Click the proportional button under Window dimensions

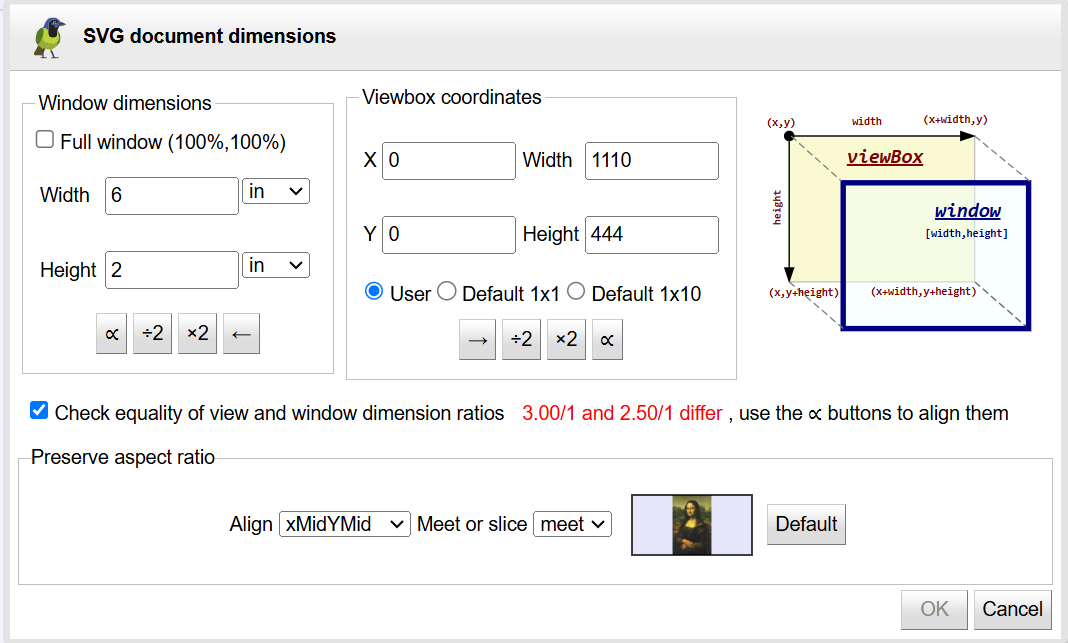[x=111, y=334]
